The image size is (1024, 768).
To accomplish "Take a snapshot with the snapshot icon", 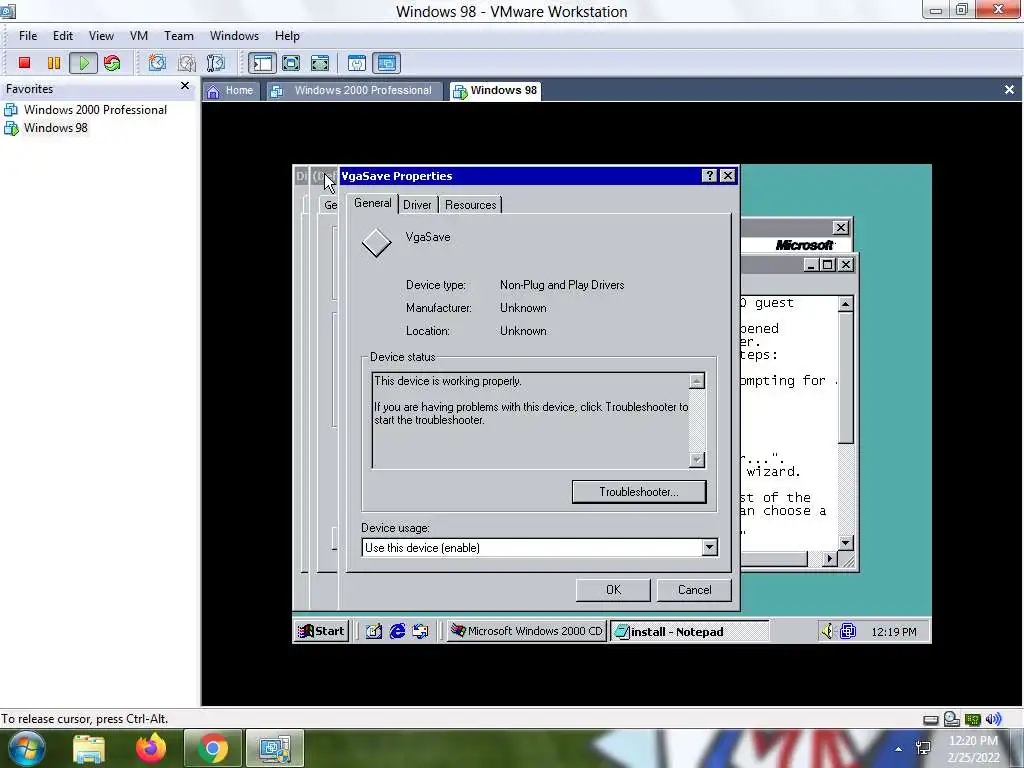I will pos(157,63).
